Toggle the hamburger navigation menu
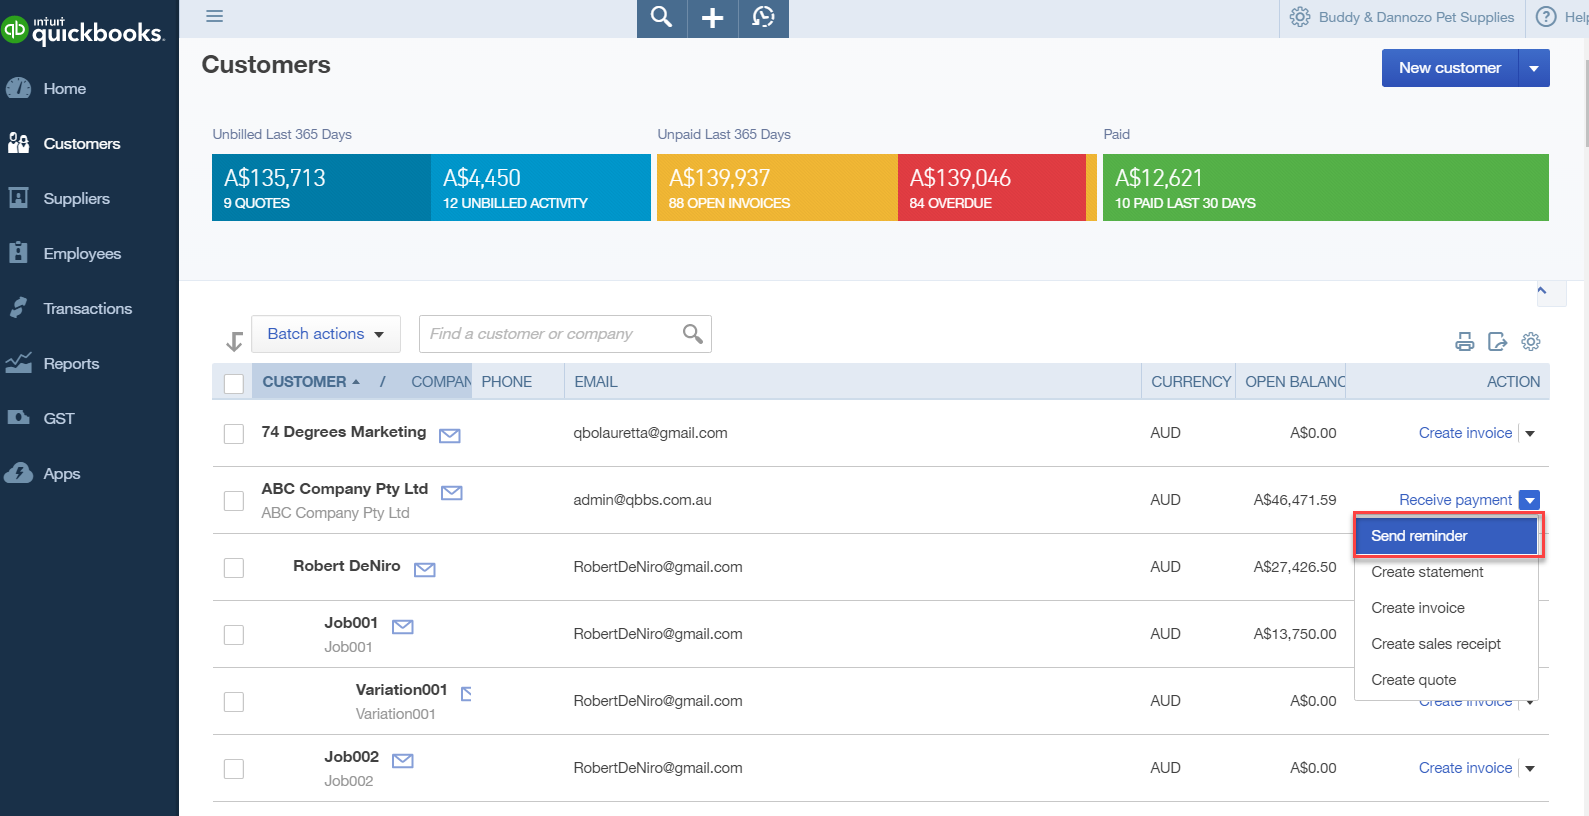This screenshot has width=1589, height=816. pos(214,16)
